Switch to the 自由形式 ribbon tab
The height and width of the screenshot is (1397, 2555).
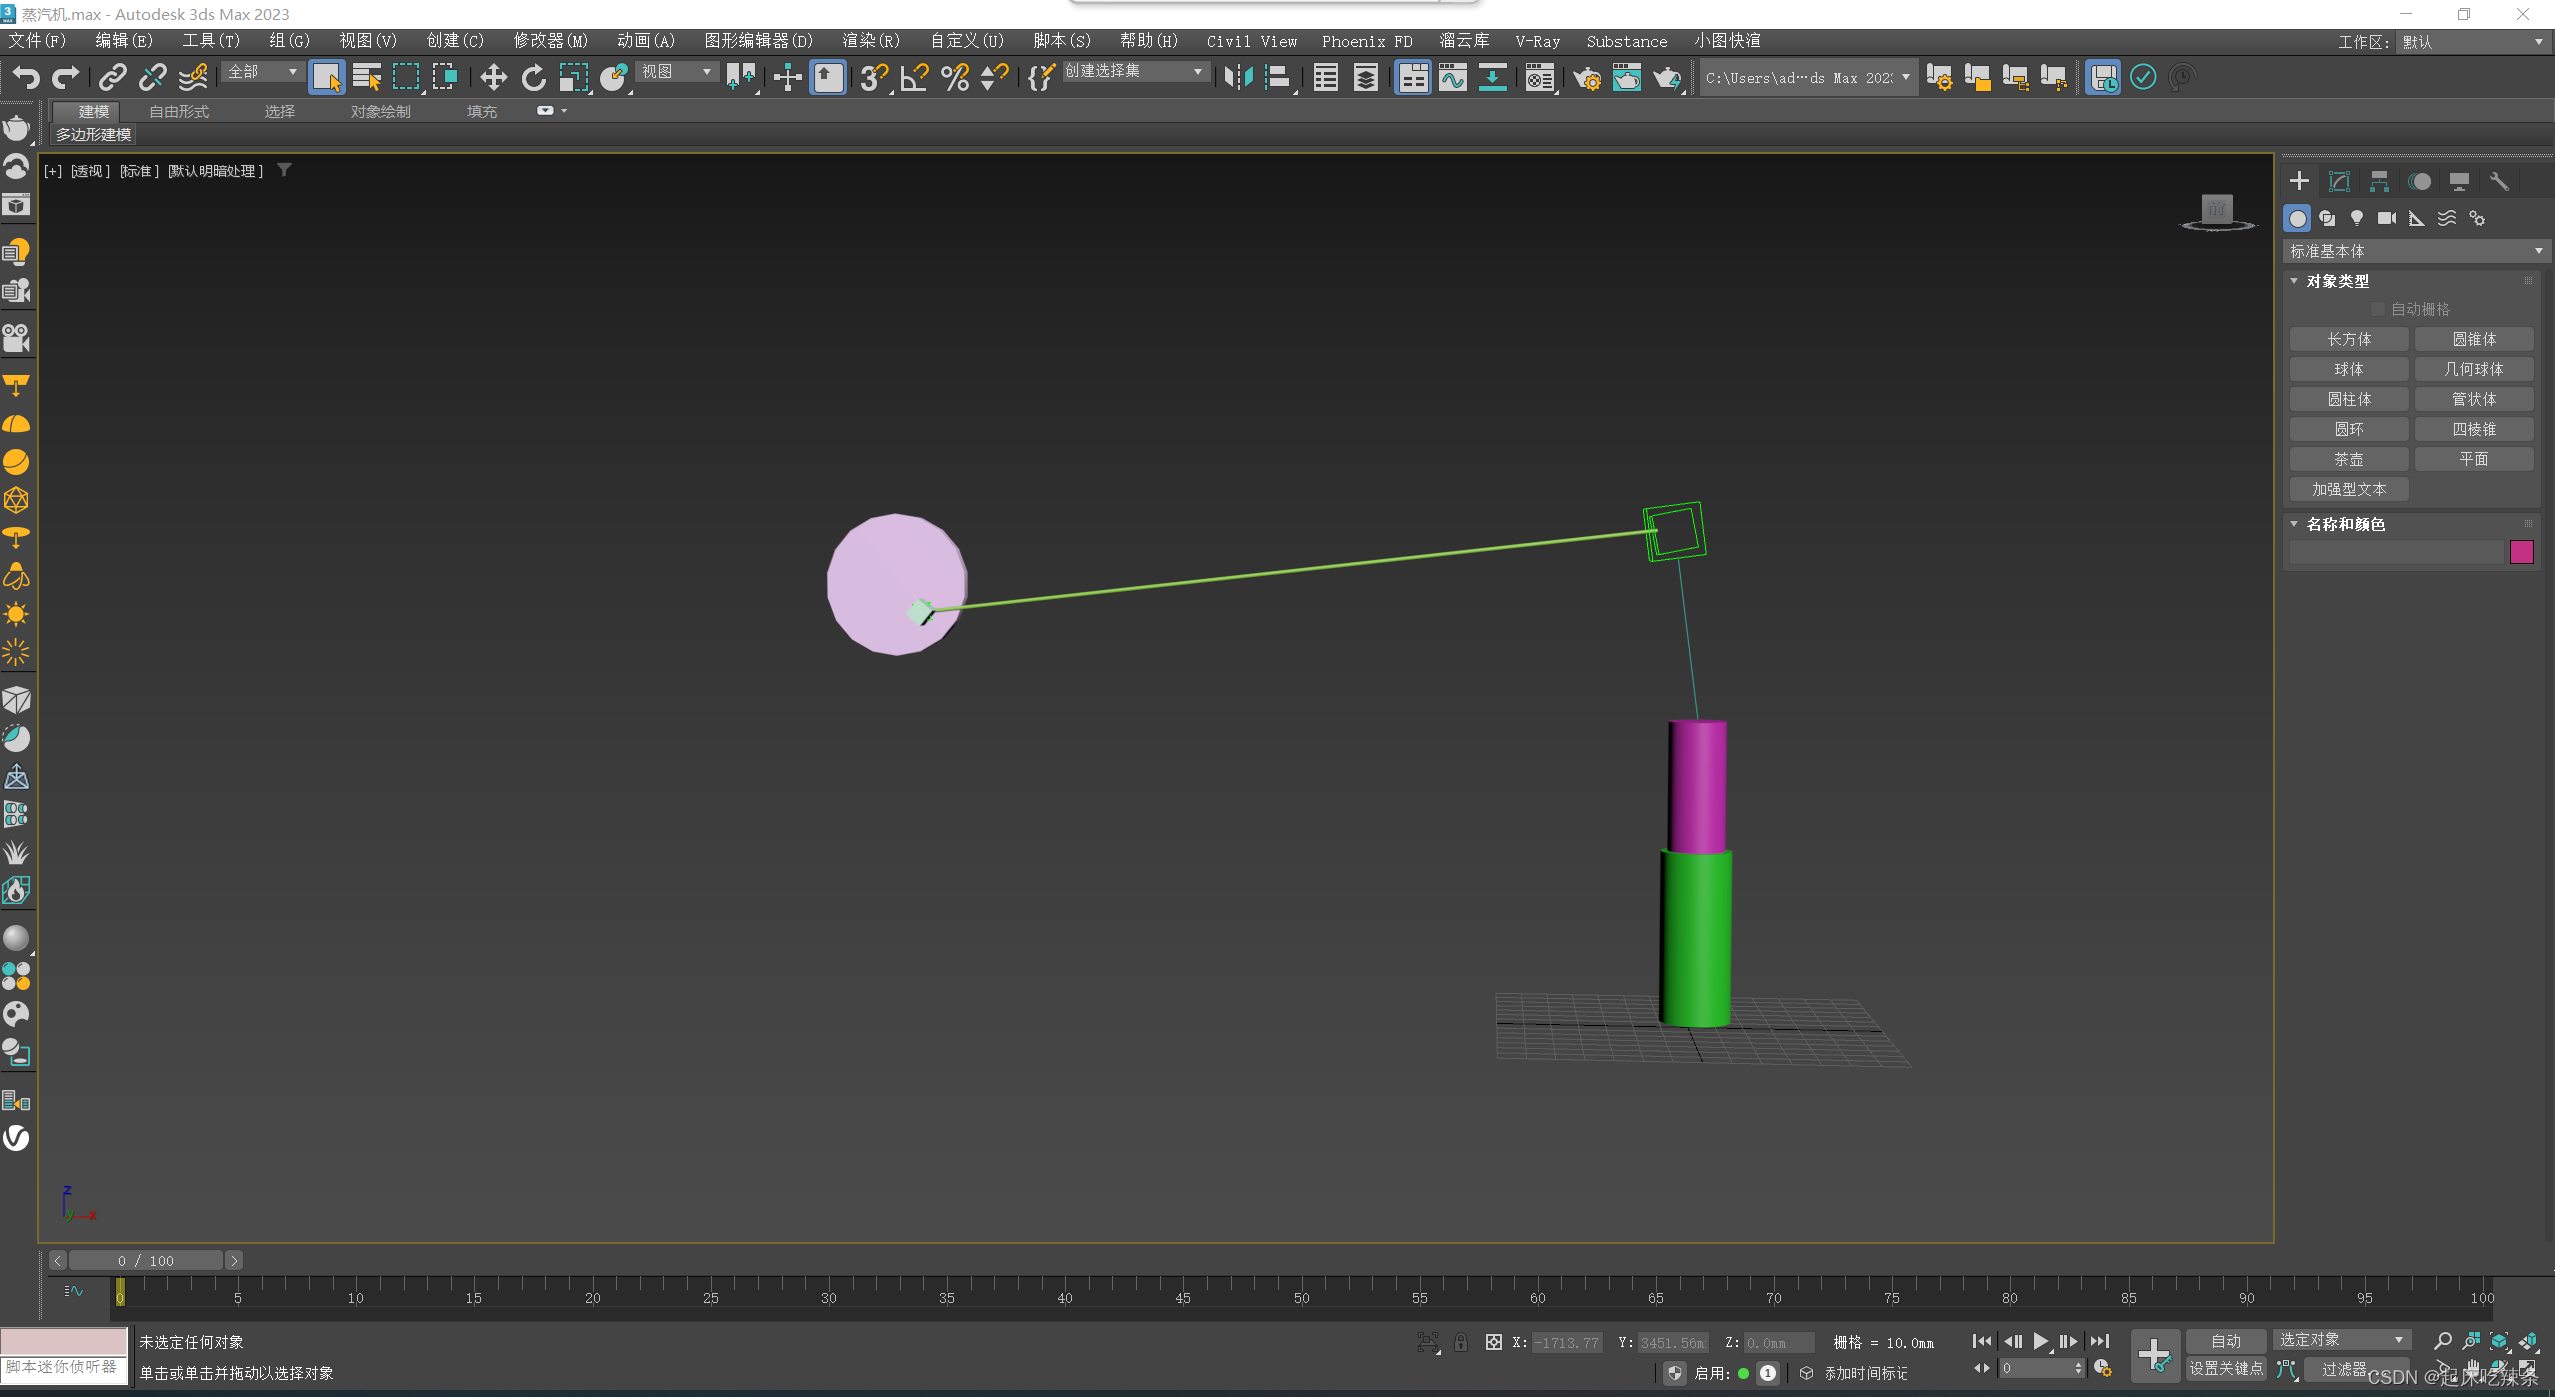click(x=179, y=111)
